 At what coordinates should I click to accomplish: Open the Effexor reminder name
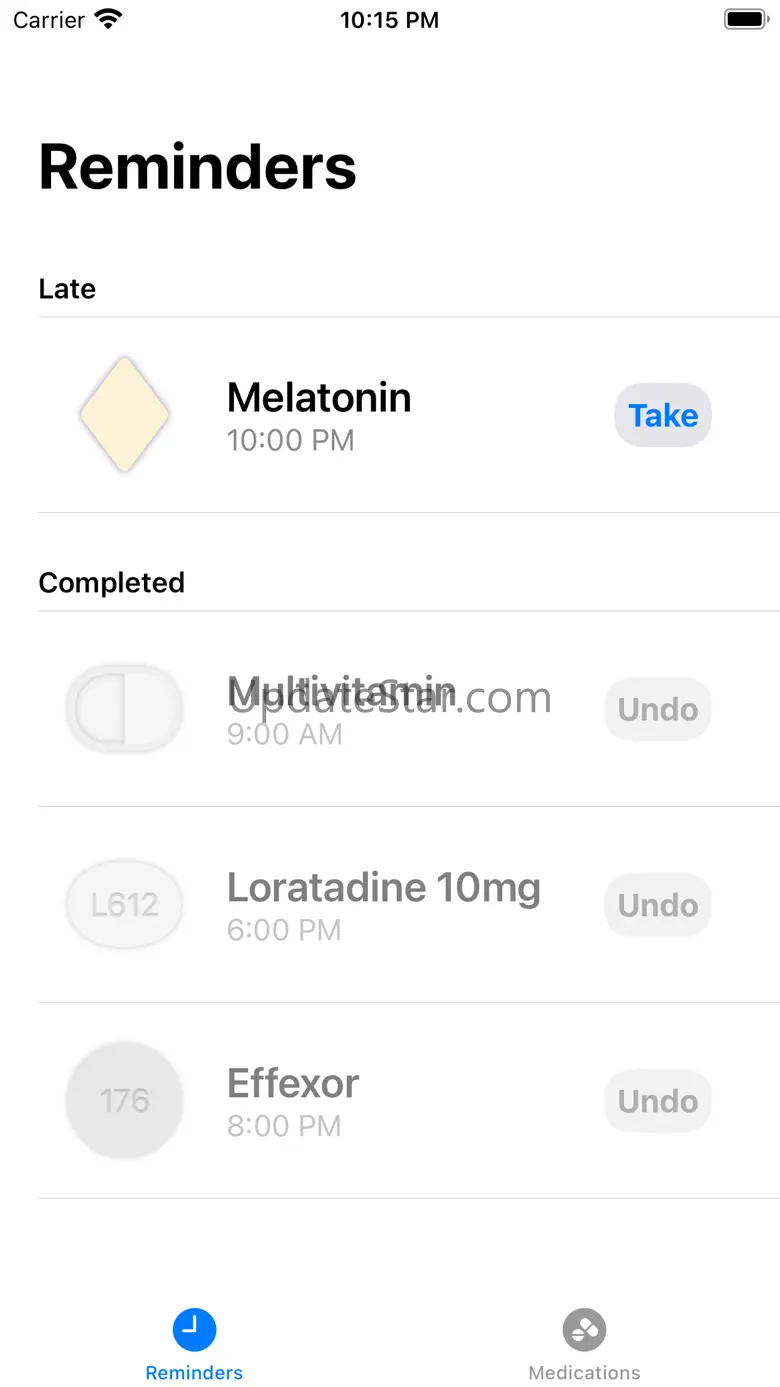[x=293, y=1083]
